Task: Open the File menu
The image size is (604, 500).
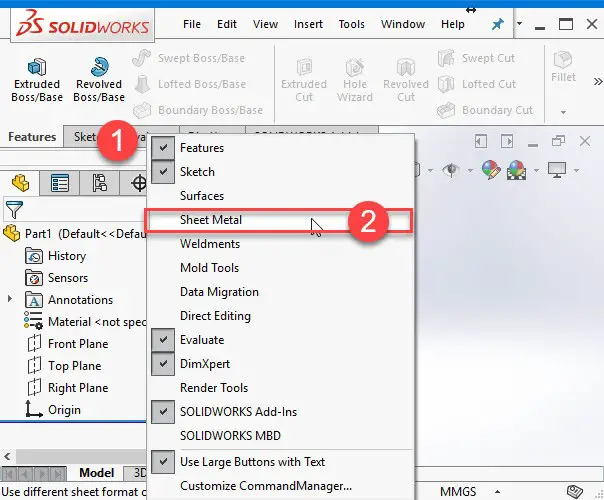Action: click(x=191, y=24)
